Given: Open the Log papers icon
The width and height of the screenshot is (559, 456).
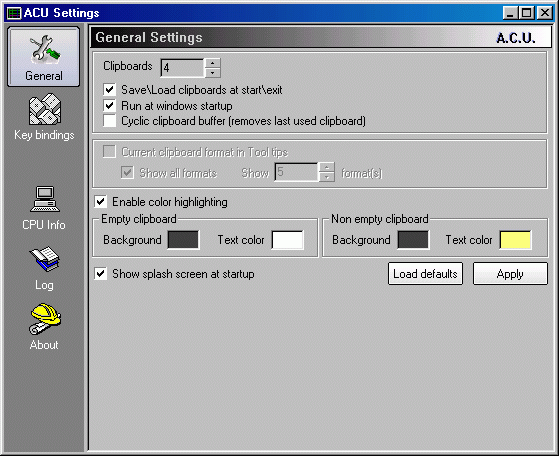Looking at the screenshot, I should [x=45, y=259].
